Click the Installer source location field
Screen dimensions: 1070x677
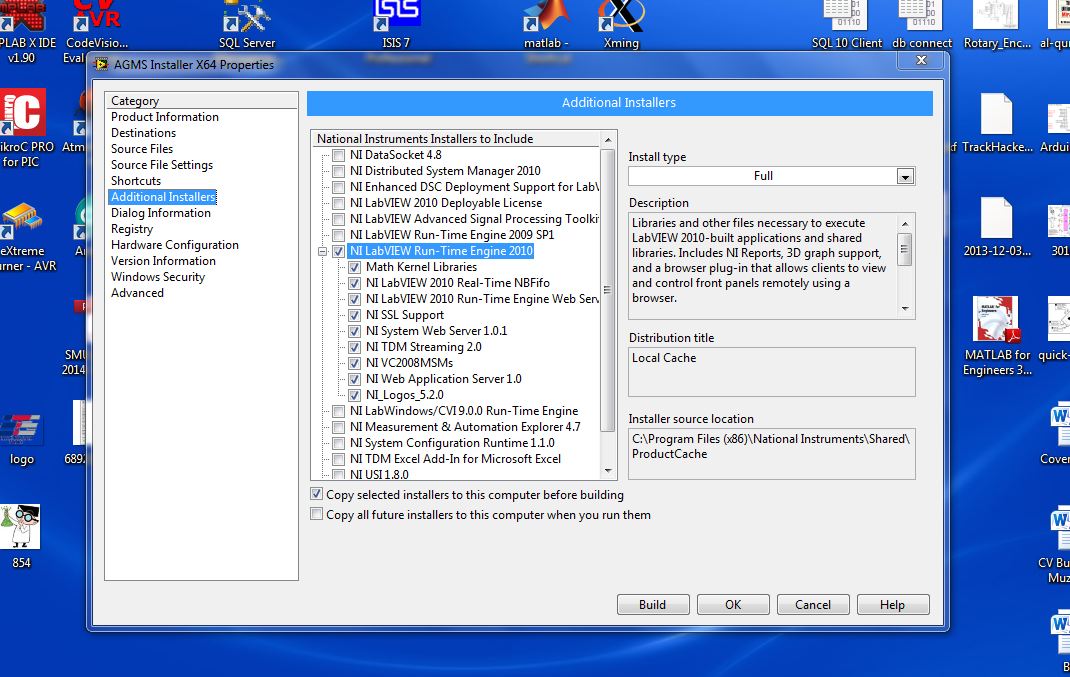tap(772, 454)
